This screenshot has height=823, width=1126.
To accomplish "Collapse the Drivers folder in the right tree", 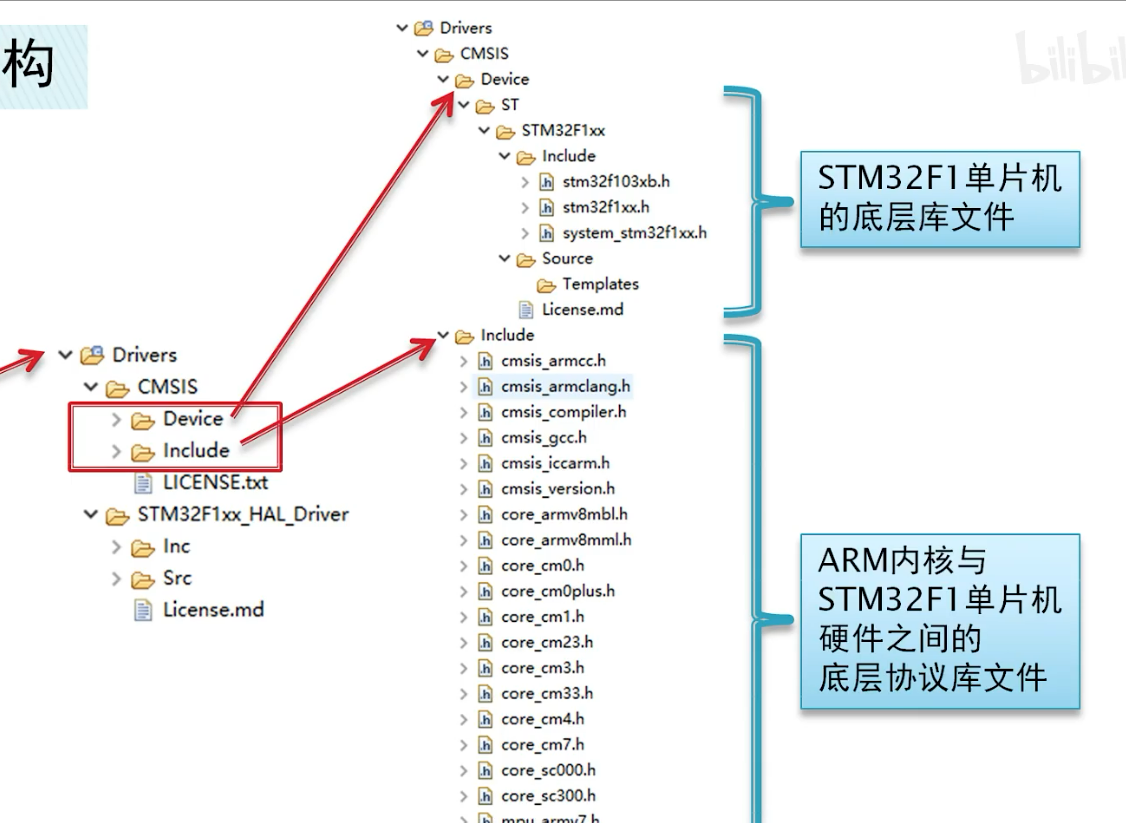I will coord(402,28).
